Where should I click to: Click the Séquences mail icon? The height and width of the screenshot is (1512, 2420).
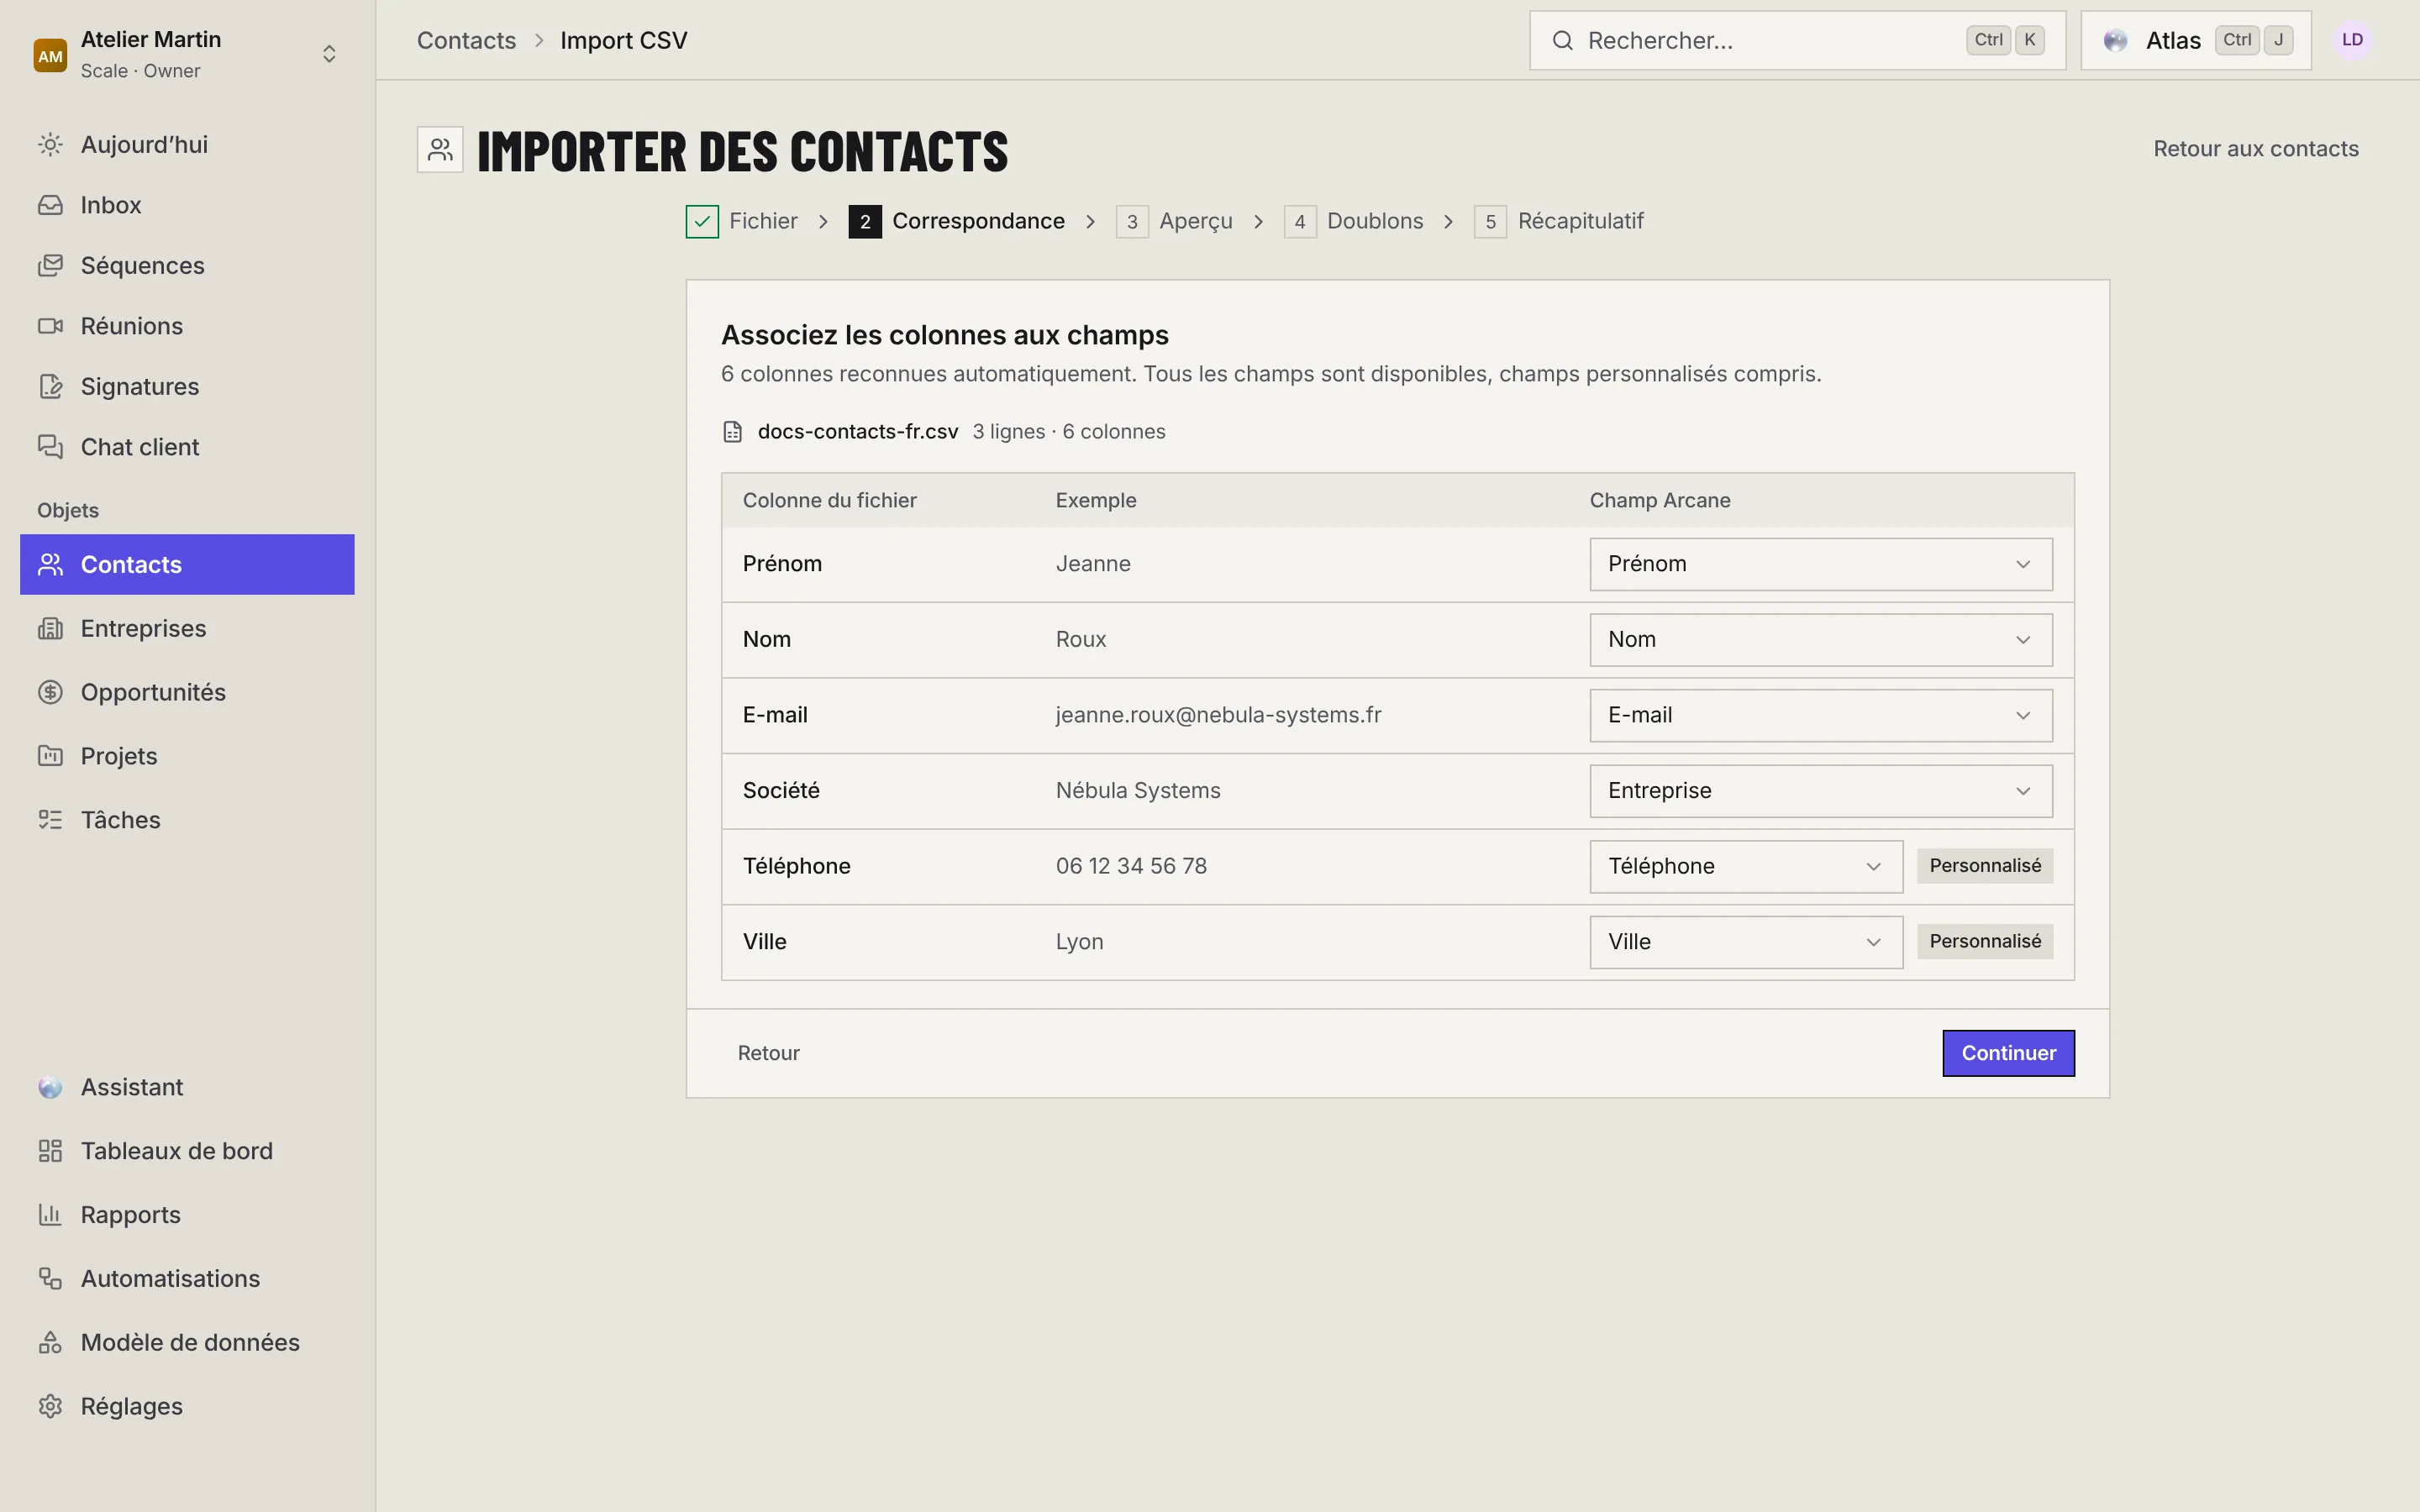pyautogui.click(x=50, y=266)
